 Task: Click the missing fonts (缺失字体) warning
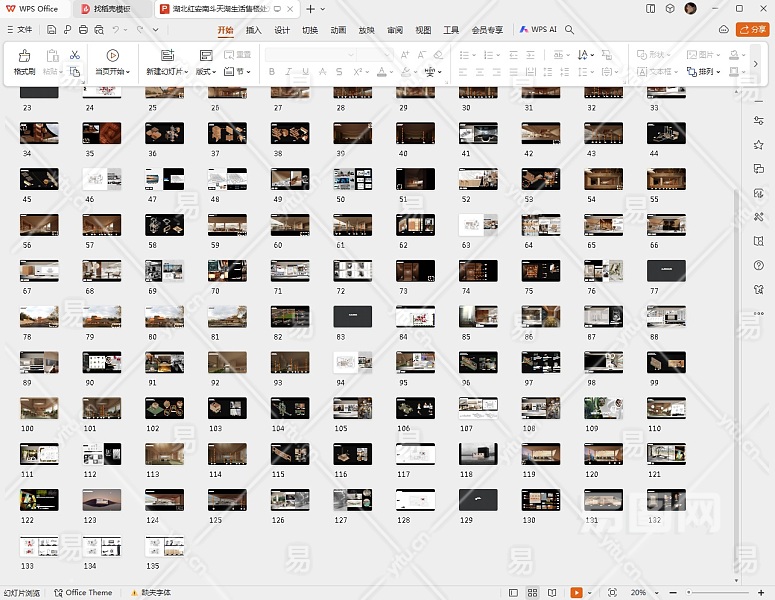[150, 593]
